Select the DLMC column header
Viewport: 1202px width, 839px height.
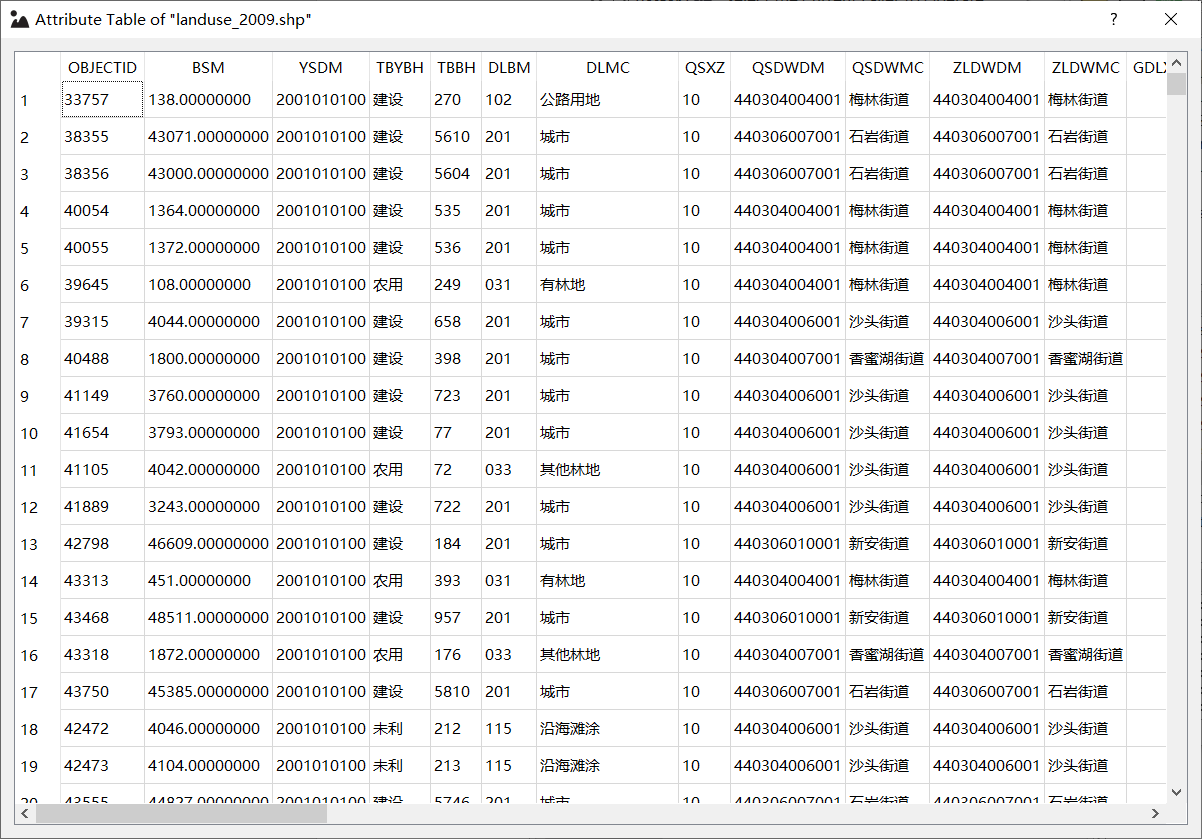click(607, 68)
